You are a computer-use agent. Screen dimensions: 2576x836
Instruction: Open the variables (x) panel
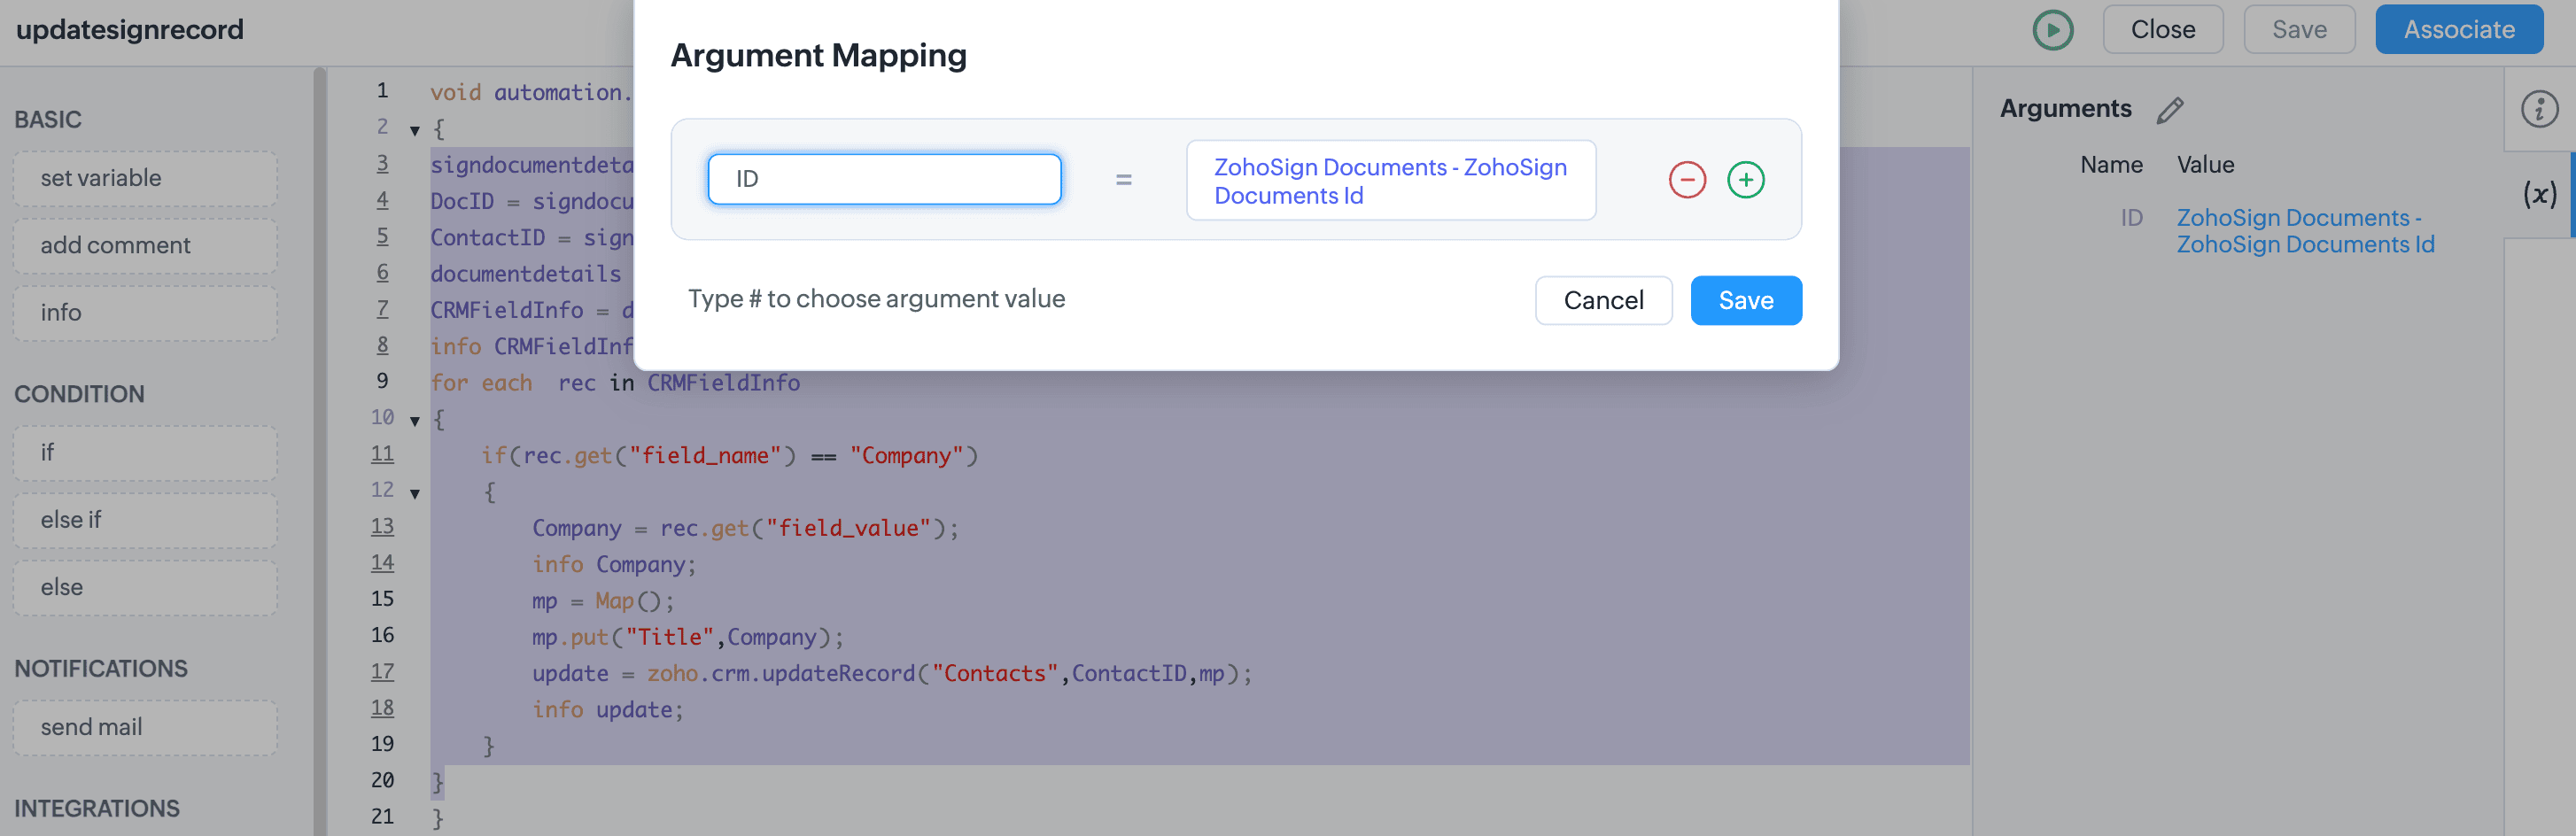point(2538,194)
